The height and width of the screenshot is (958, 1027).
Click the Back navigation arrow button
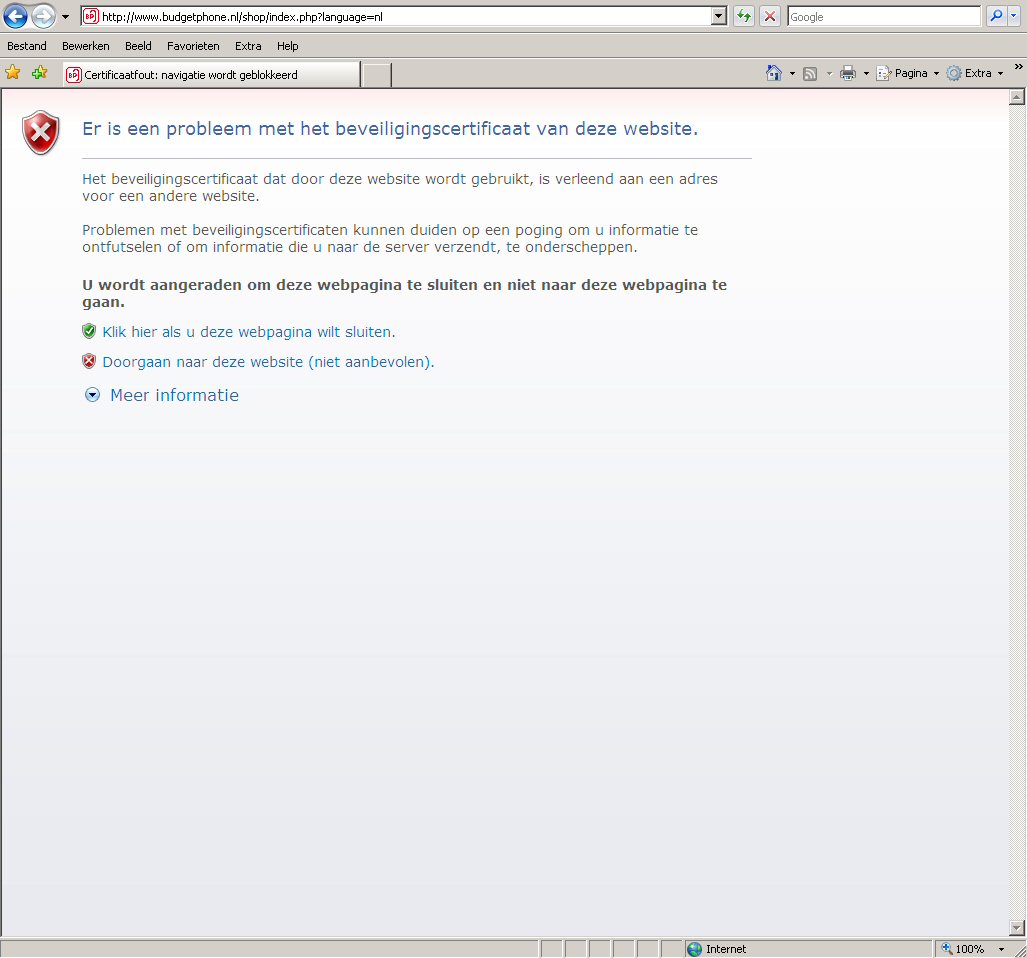coord(16,16)
